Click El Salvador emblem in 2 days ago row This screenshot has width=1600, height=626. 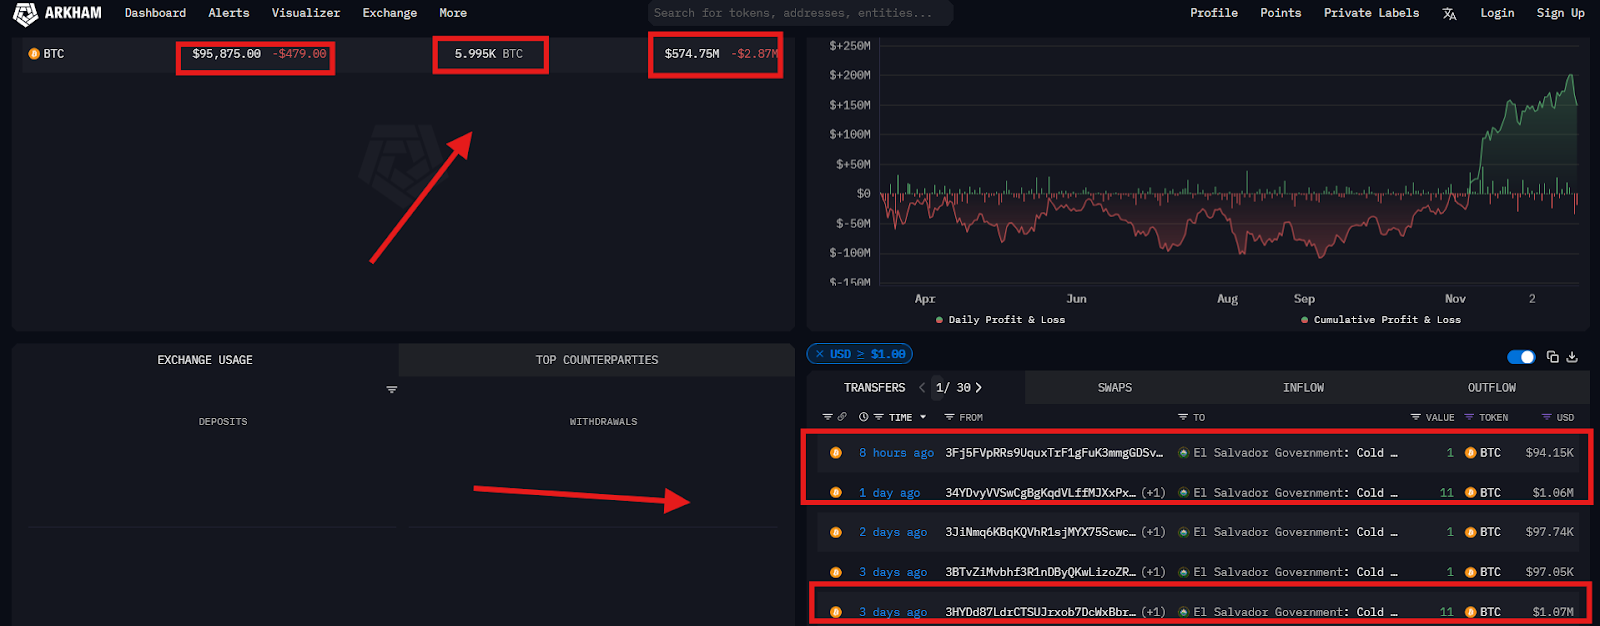click(x=1184, y=533)
